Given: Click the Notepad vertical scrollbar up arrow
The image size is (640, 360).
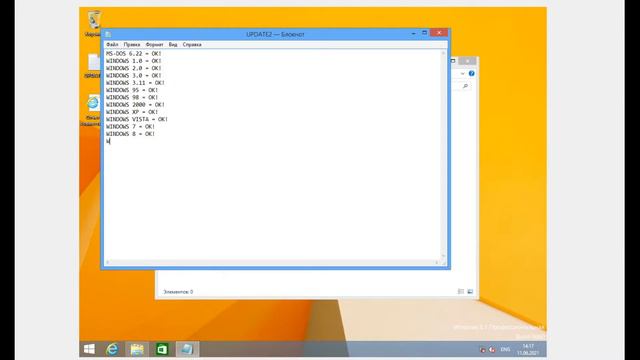Looking at the screenshot, I should [444, 53].
